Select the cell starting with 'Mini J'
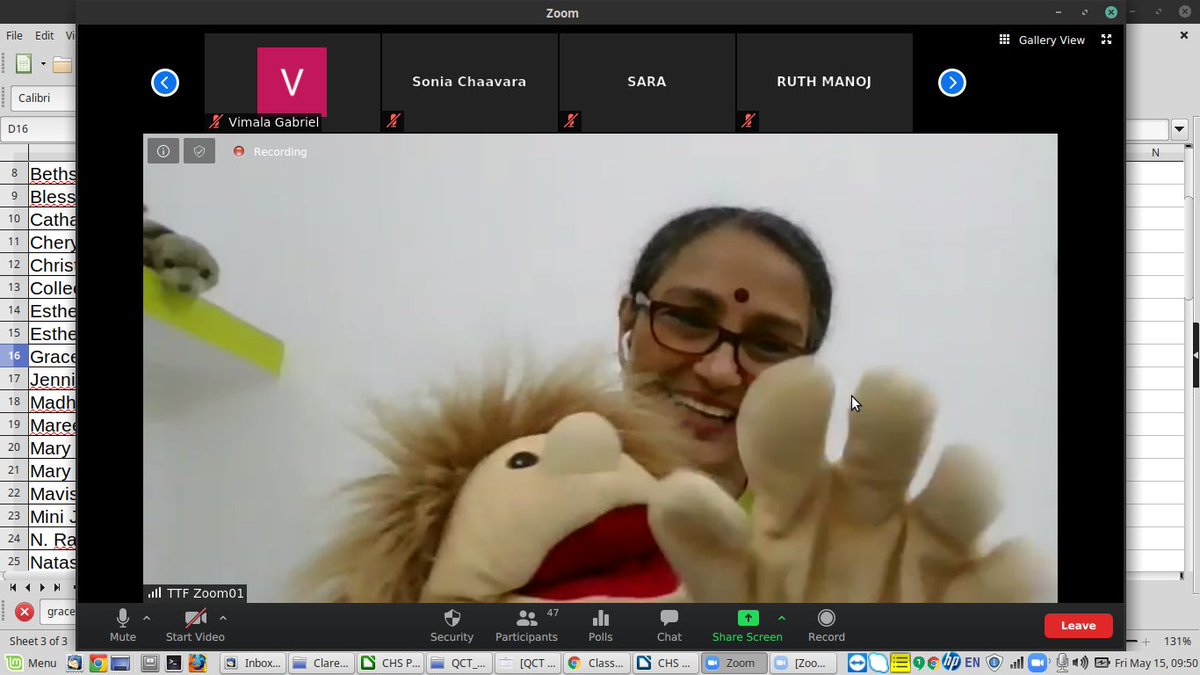 [53, 517]
